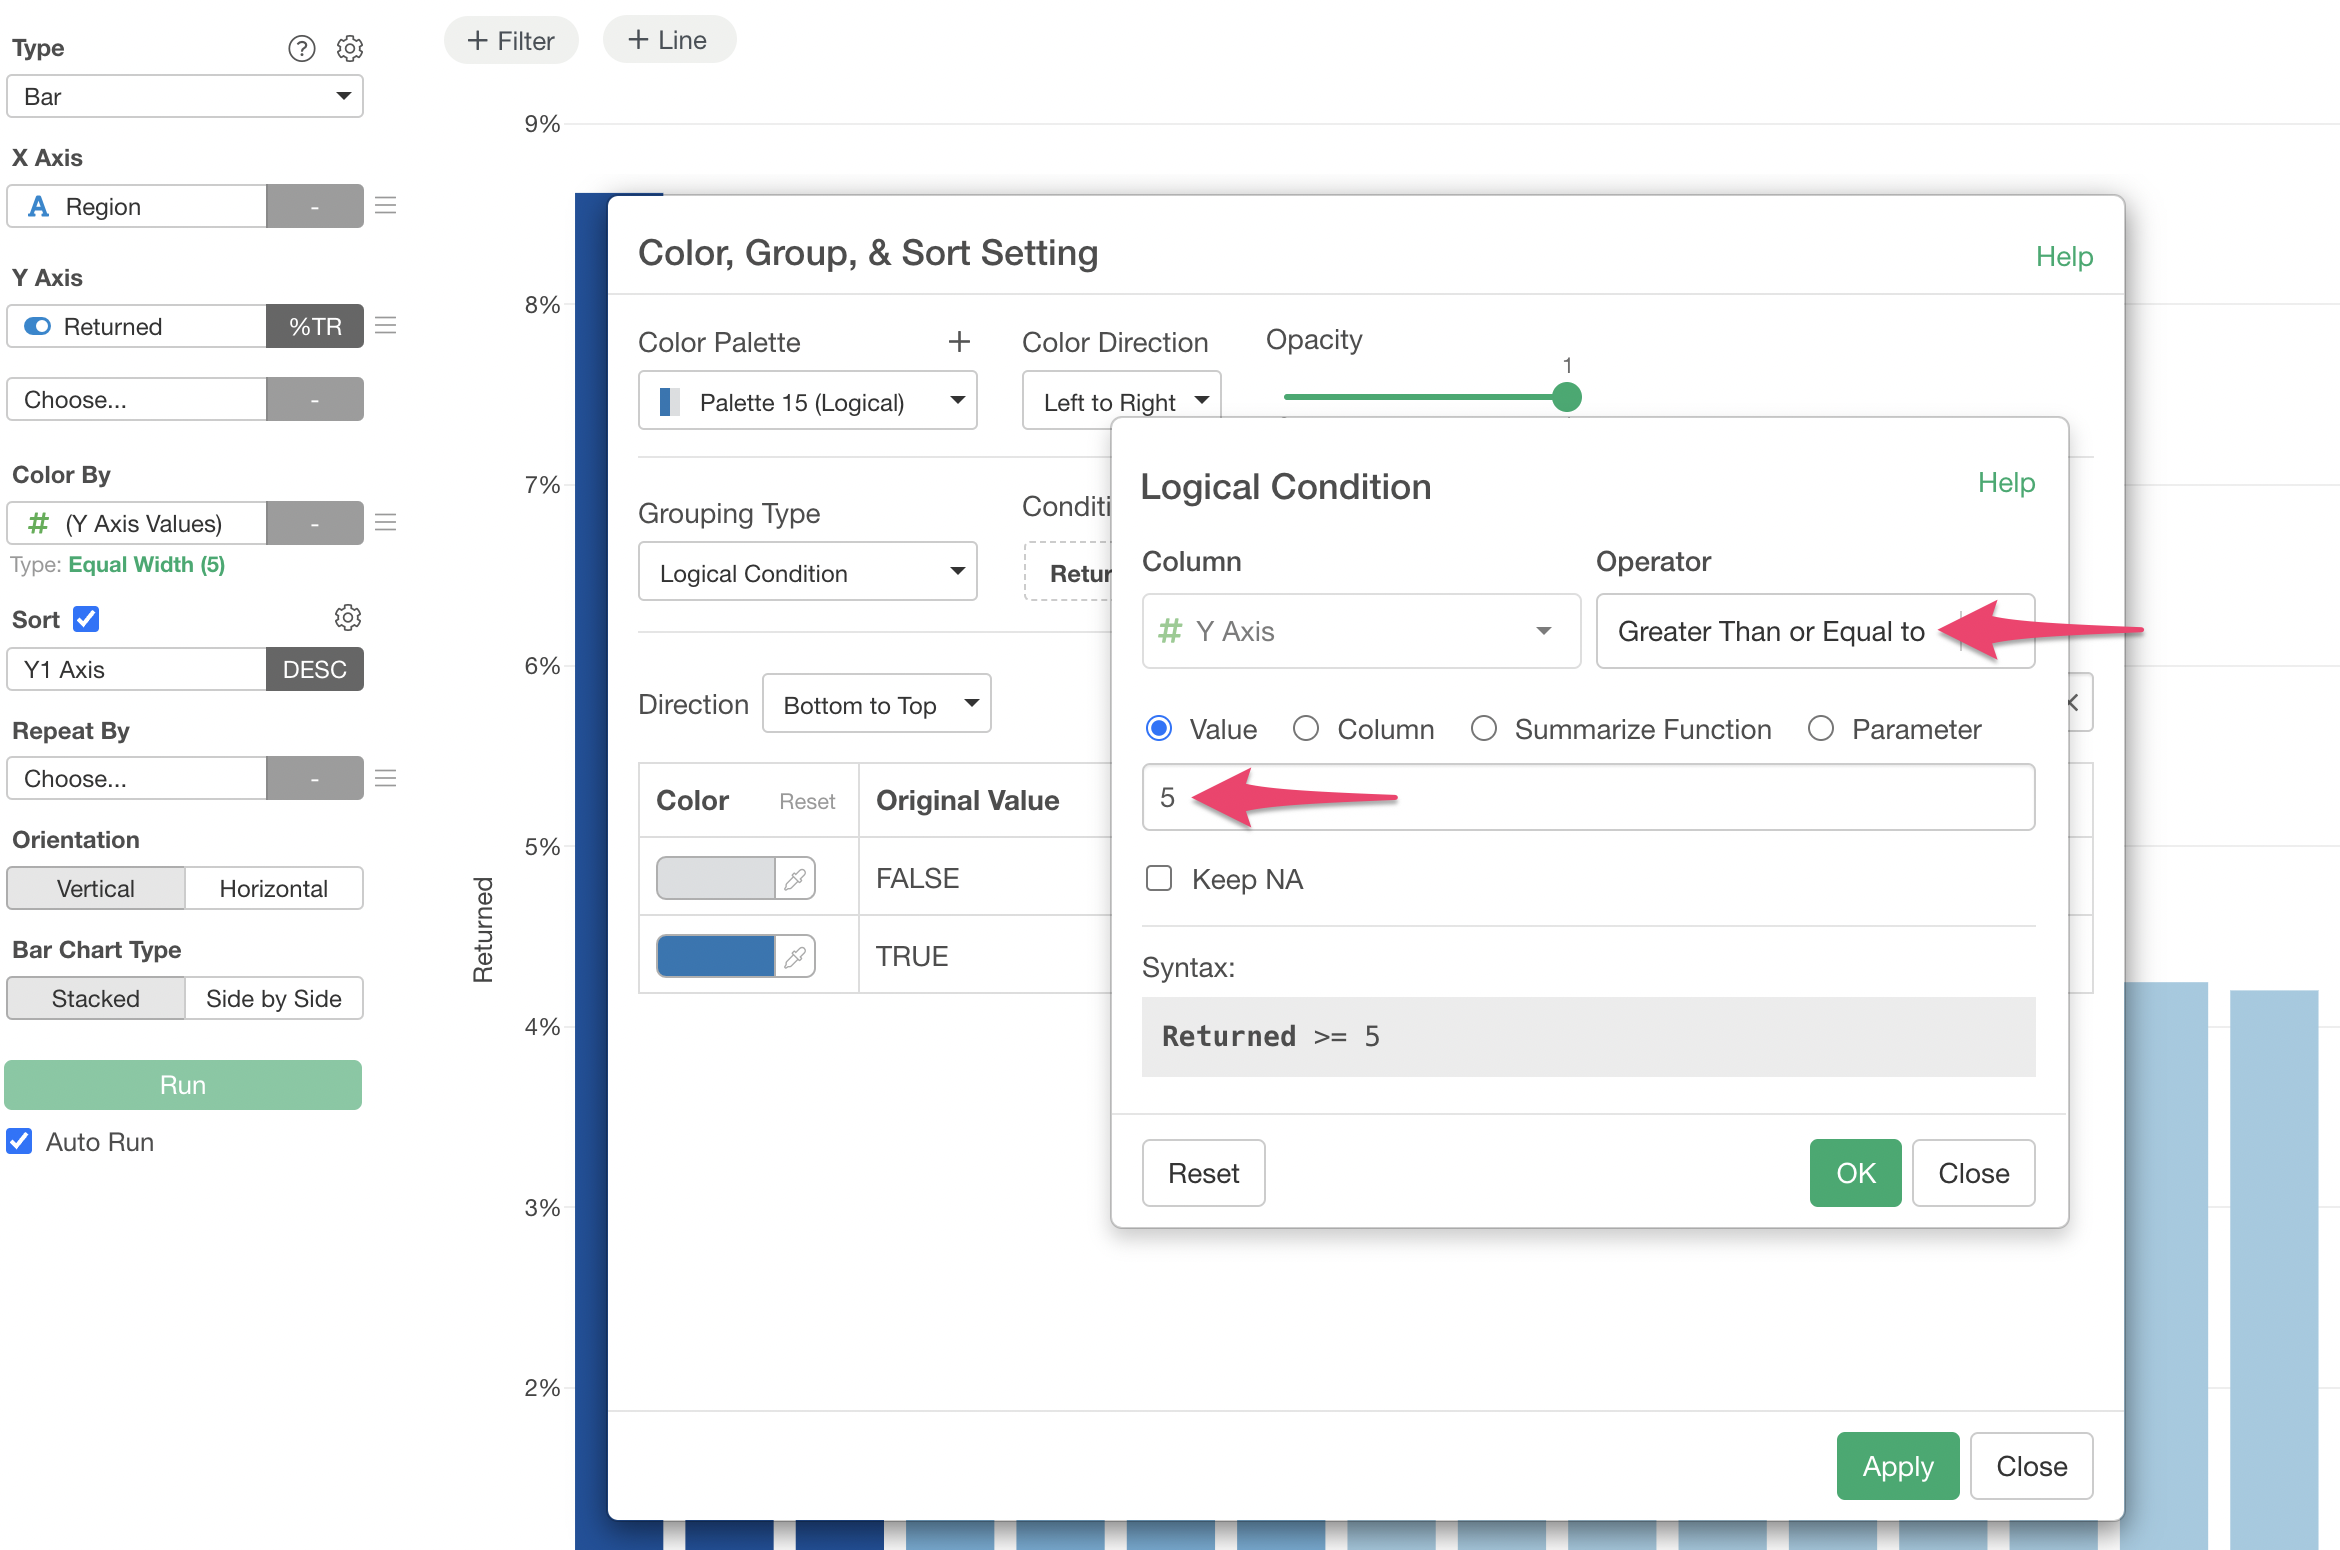The width and height of the screenshot is (2340, 1550).
Task: Uncheck the Auto Run checkbox
Action: click(20, 1142)
